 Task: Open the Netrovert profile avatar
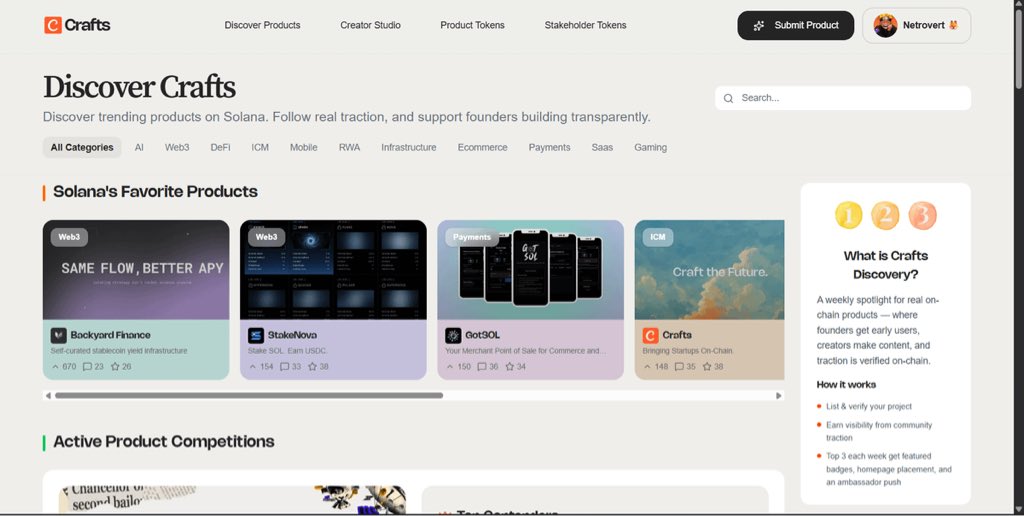point(885,25)
